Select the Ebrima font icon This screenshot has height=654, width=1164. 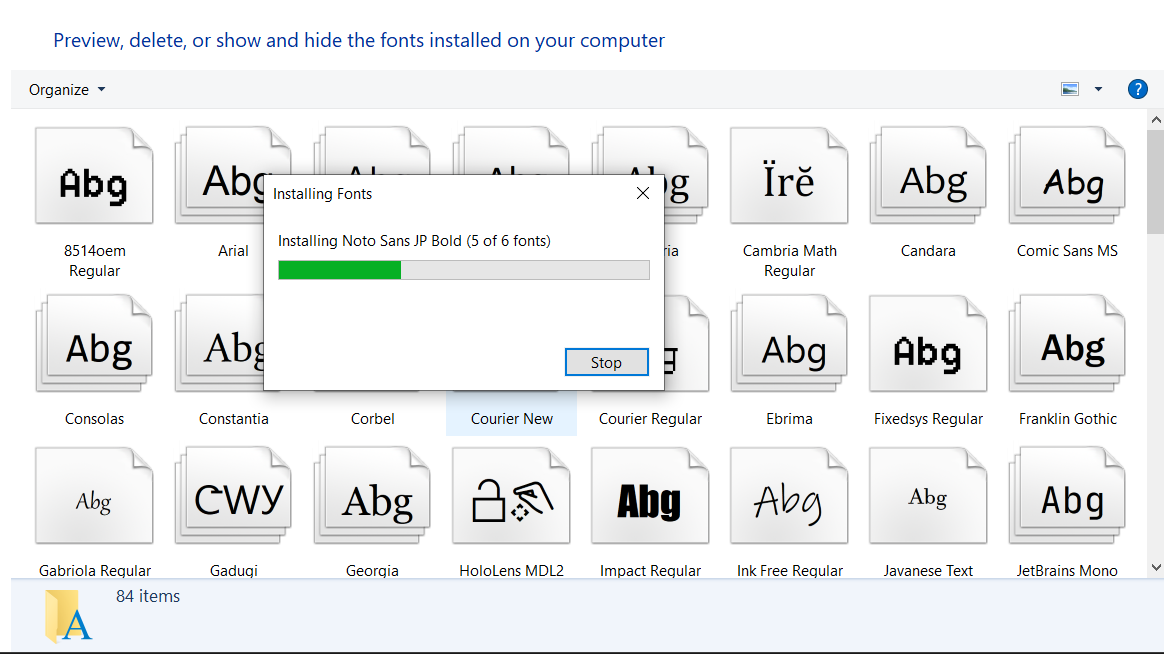789,344
